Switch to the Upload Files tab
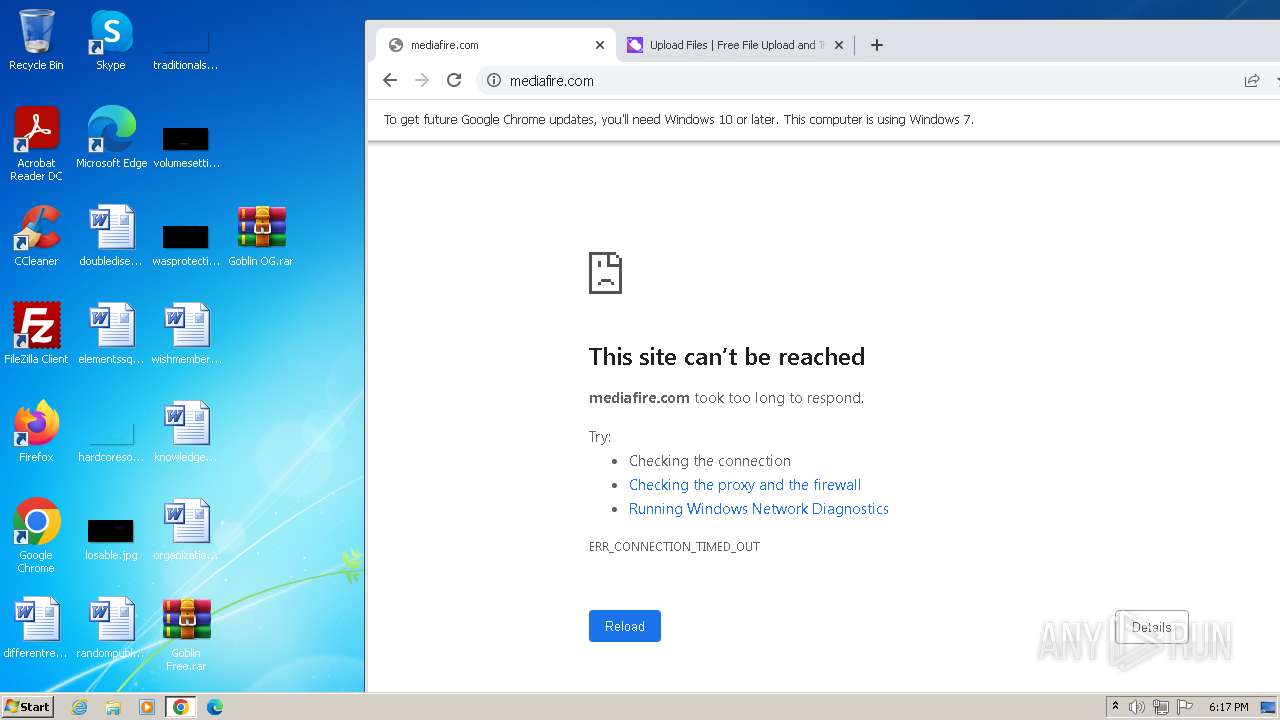Viewport: 1280px width, 720px height. [x=736, y=45]
